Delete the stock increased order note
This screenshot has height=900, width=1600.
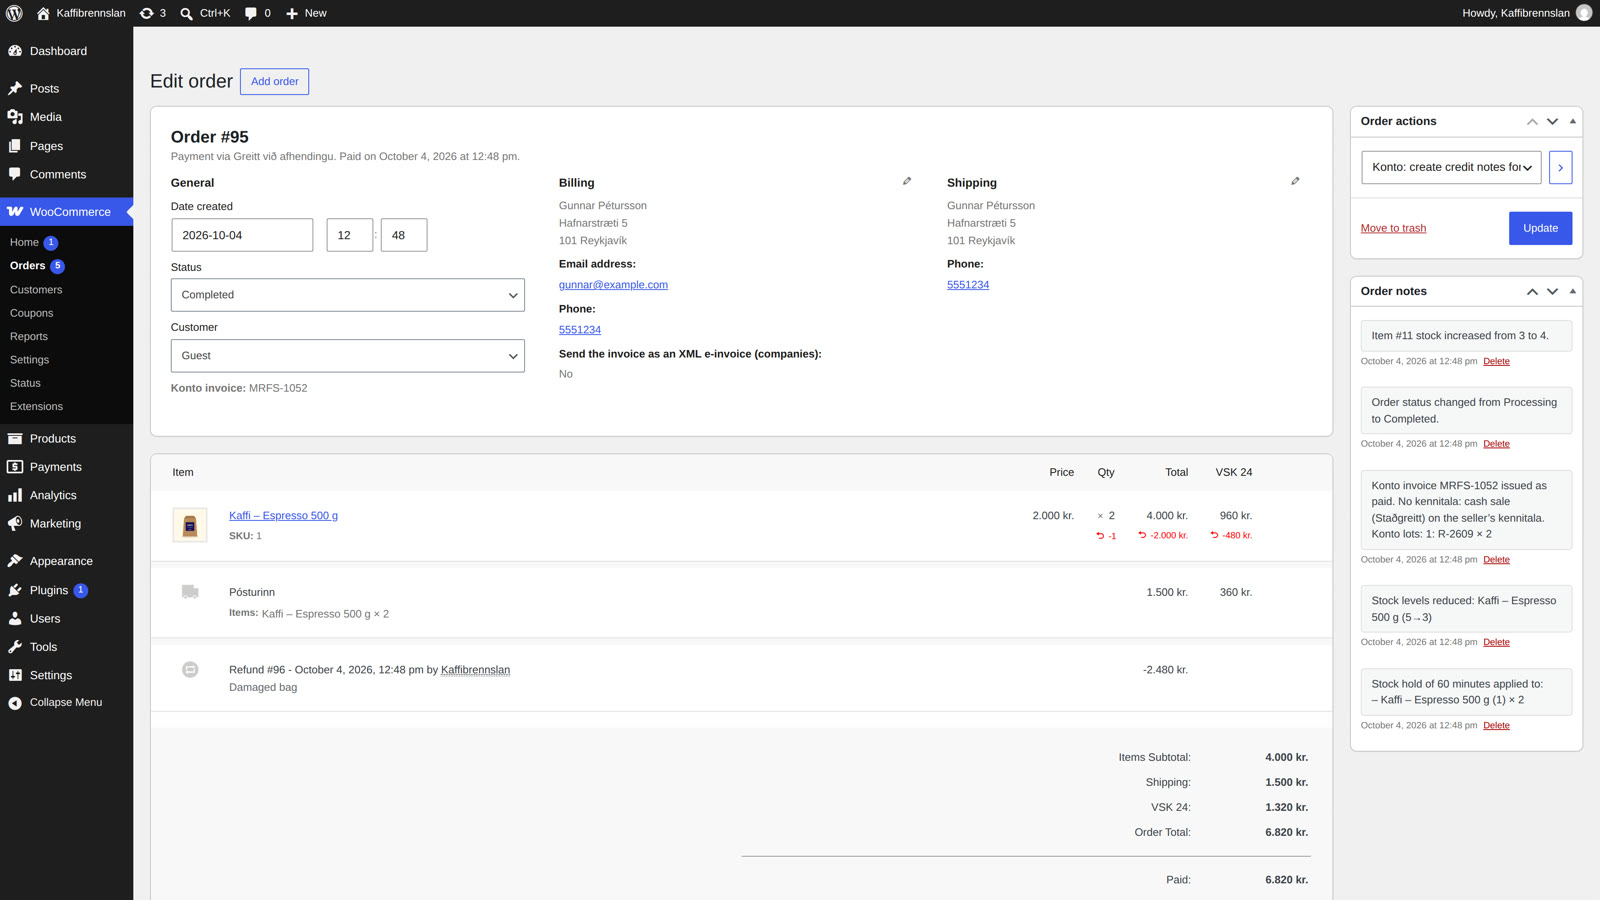(1496, 361)
